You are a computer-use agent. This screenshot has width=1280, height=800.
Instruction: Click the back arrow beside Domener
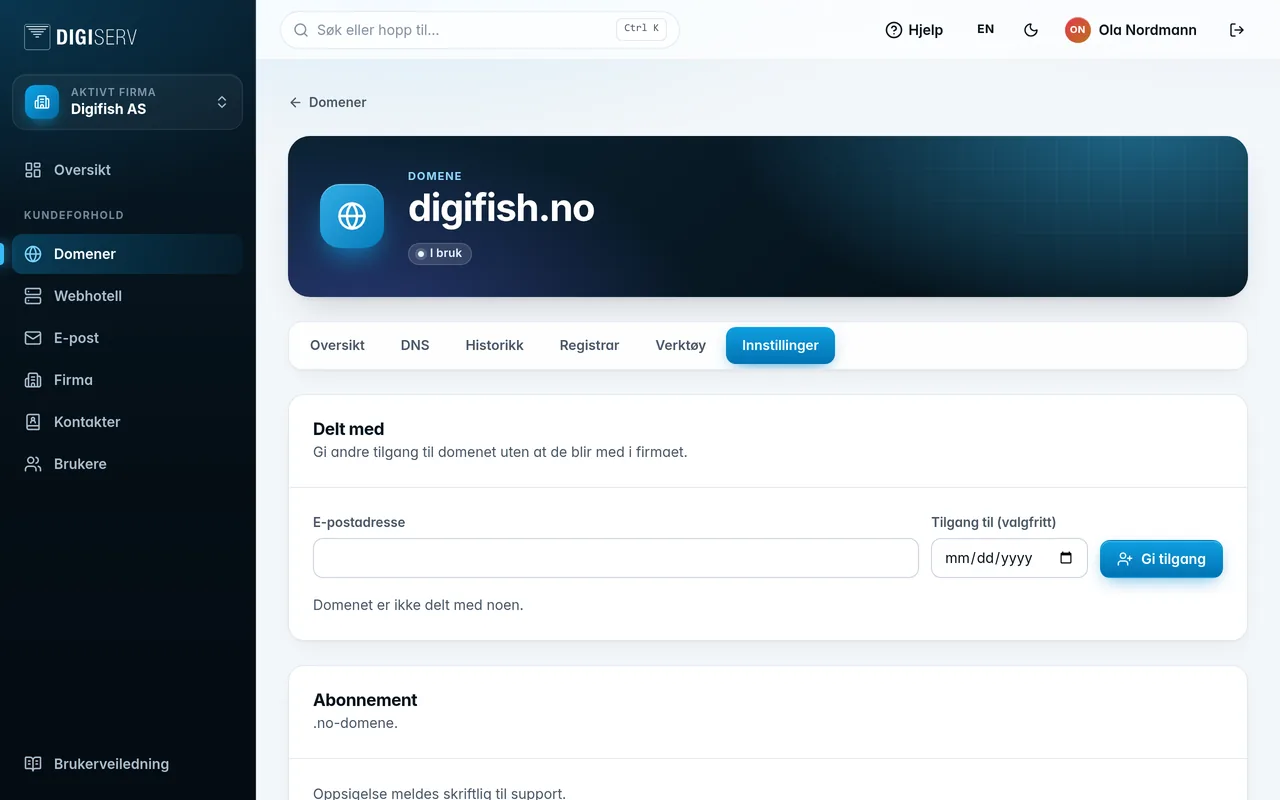coord(295,102)
